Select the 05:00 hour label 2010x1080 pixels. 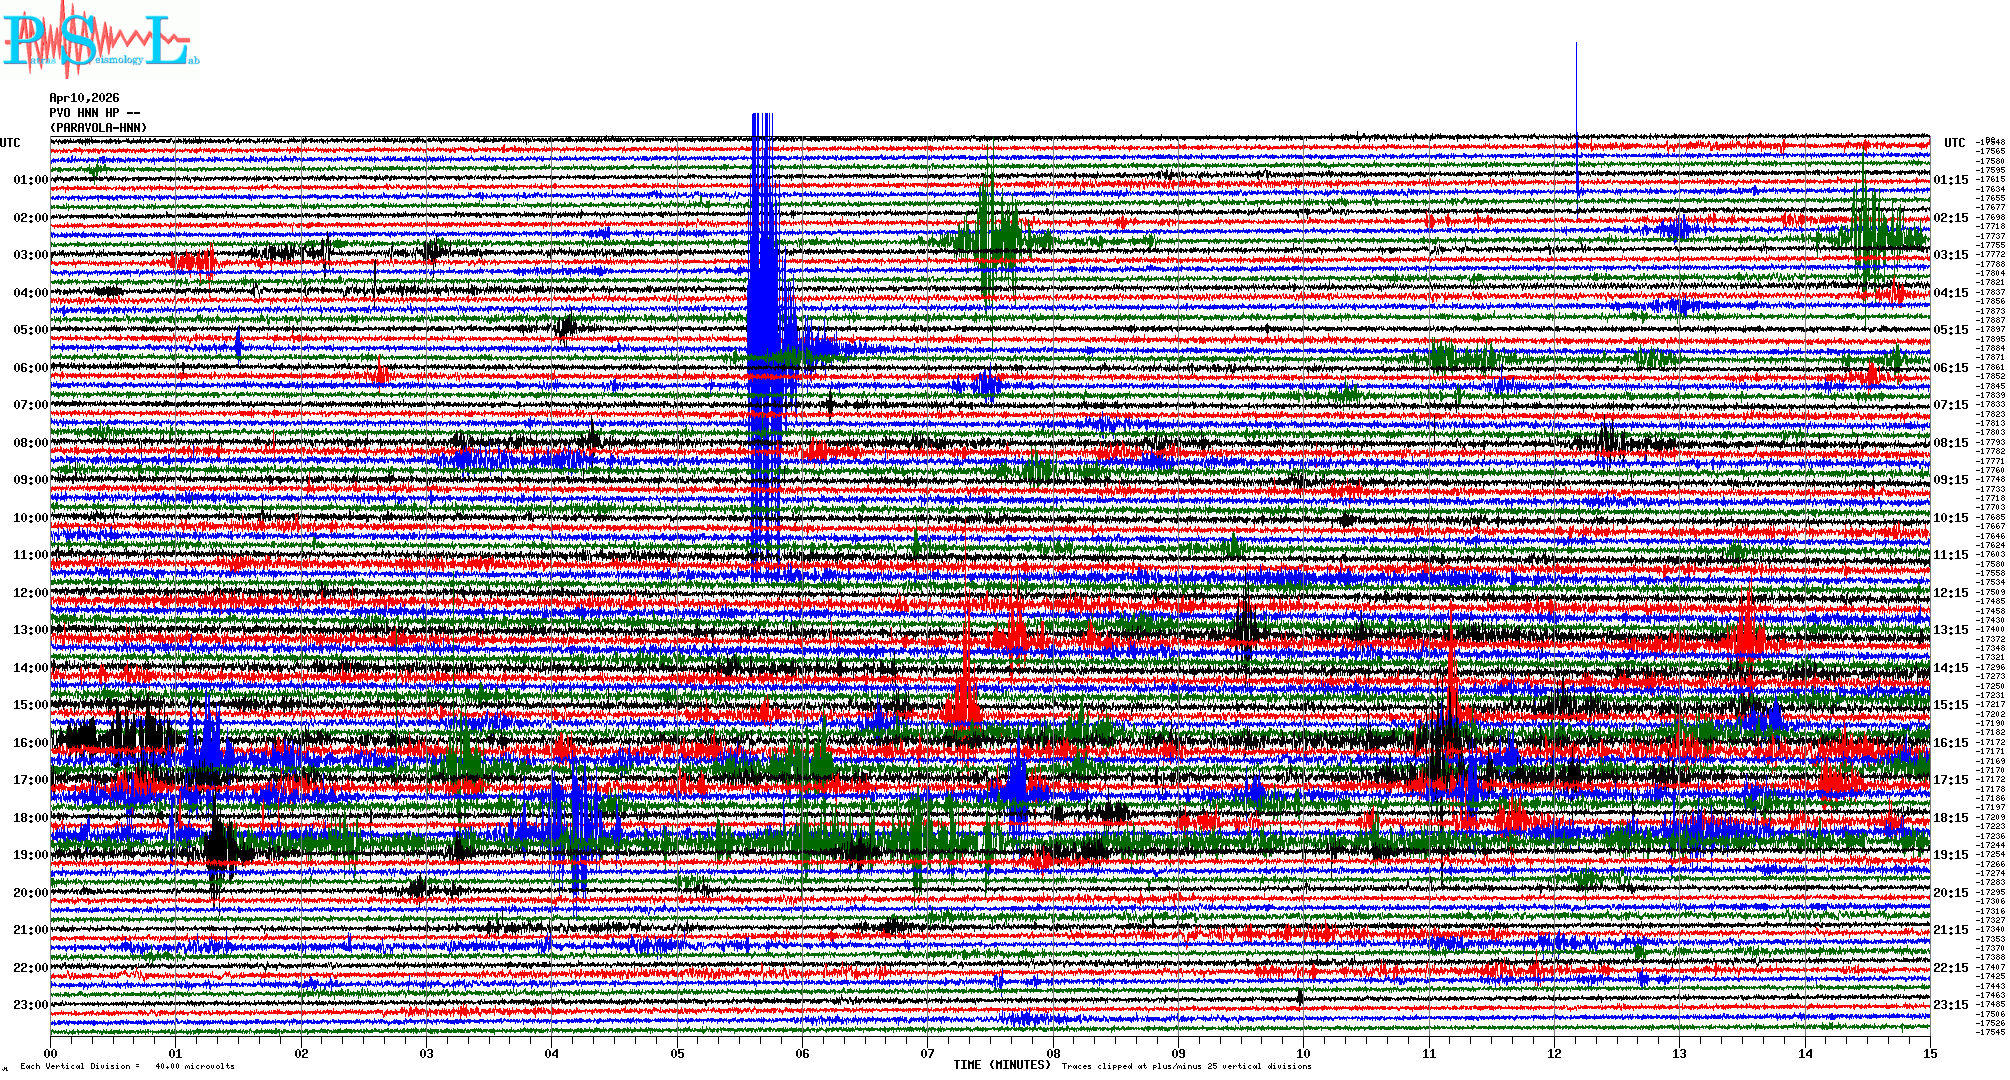[x=30, y=330]
